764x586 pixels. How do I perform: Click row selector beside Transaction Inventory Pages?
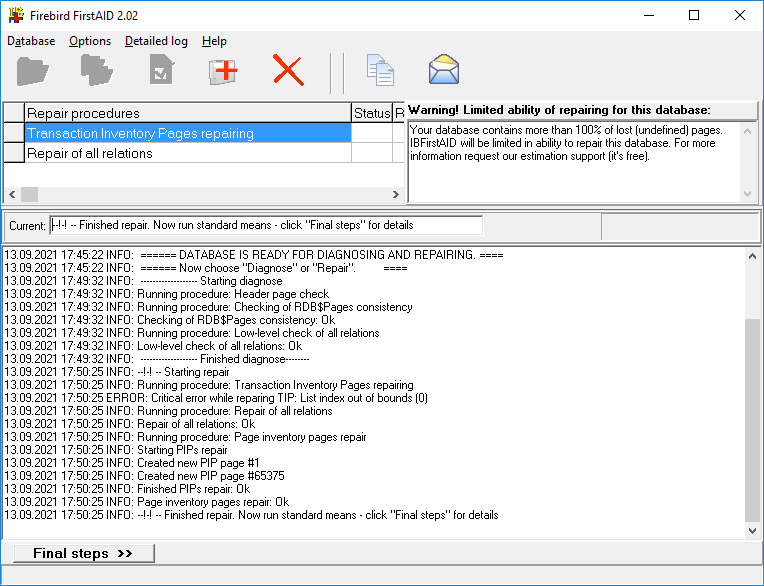(x=14, y=133)
